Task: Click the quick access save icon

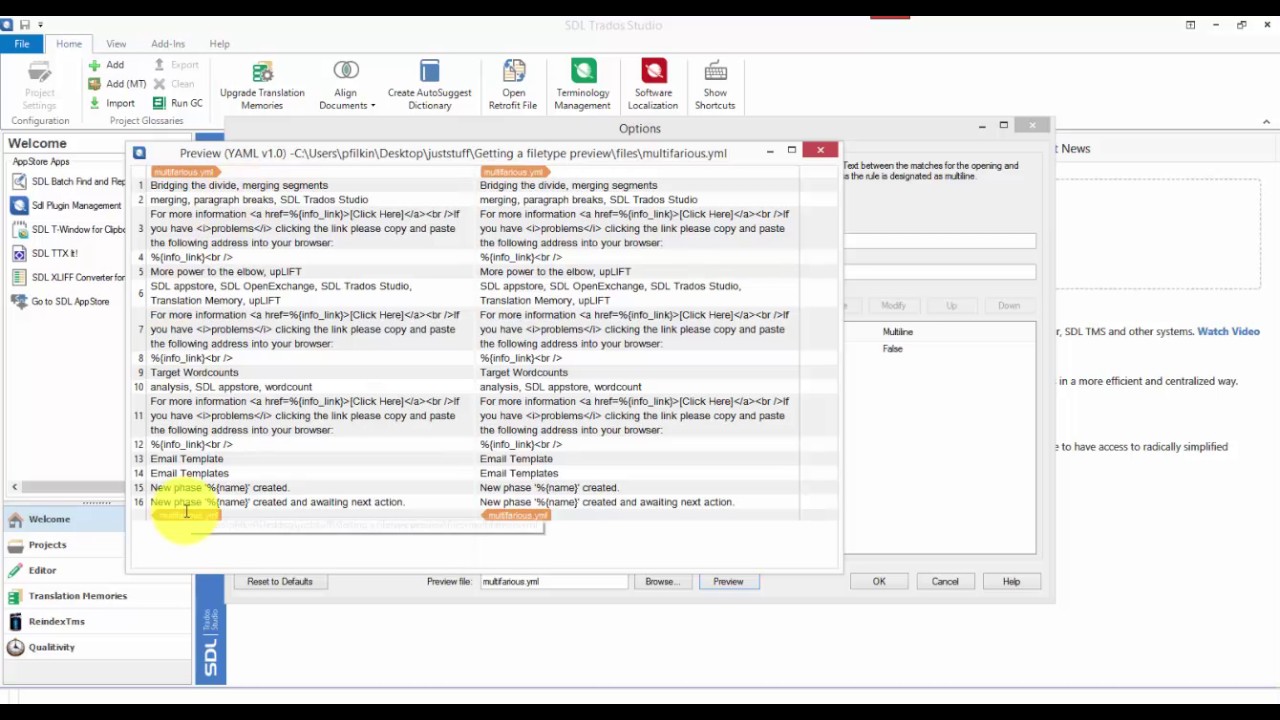Action: pyautogui.click(x=24, y=24)
